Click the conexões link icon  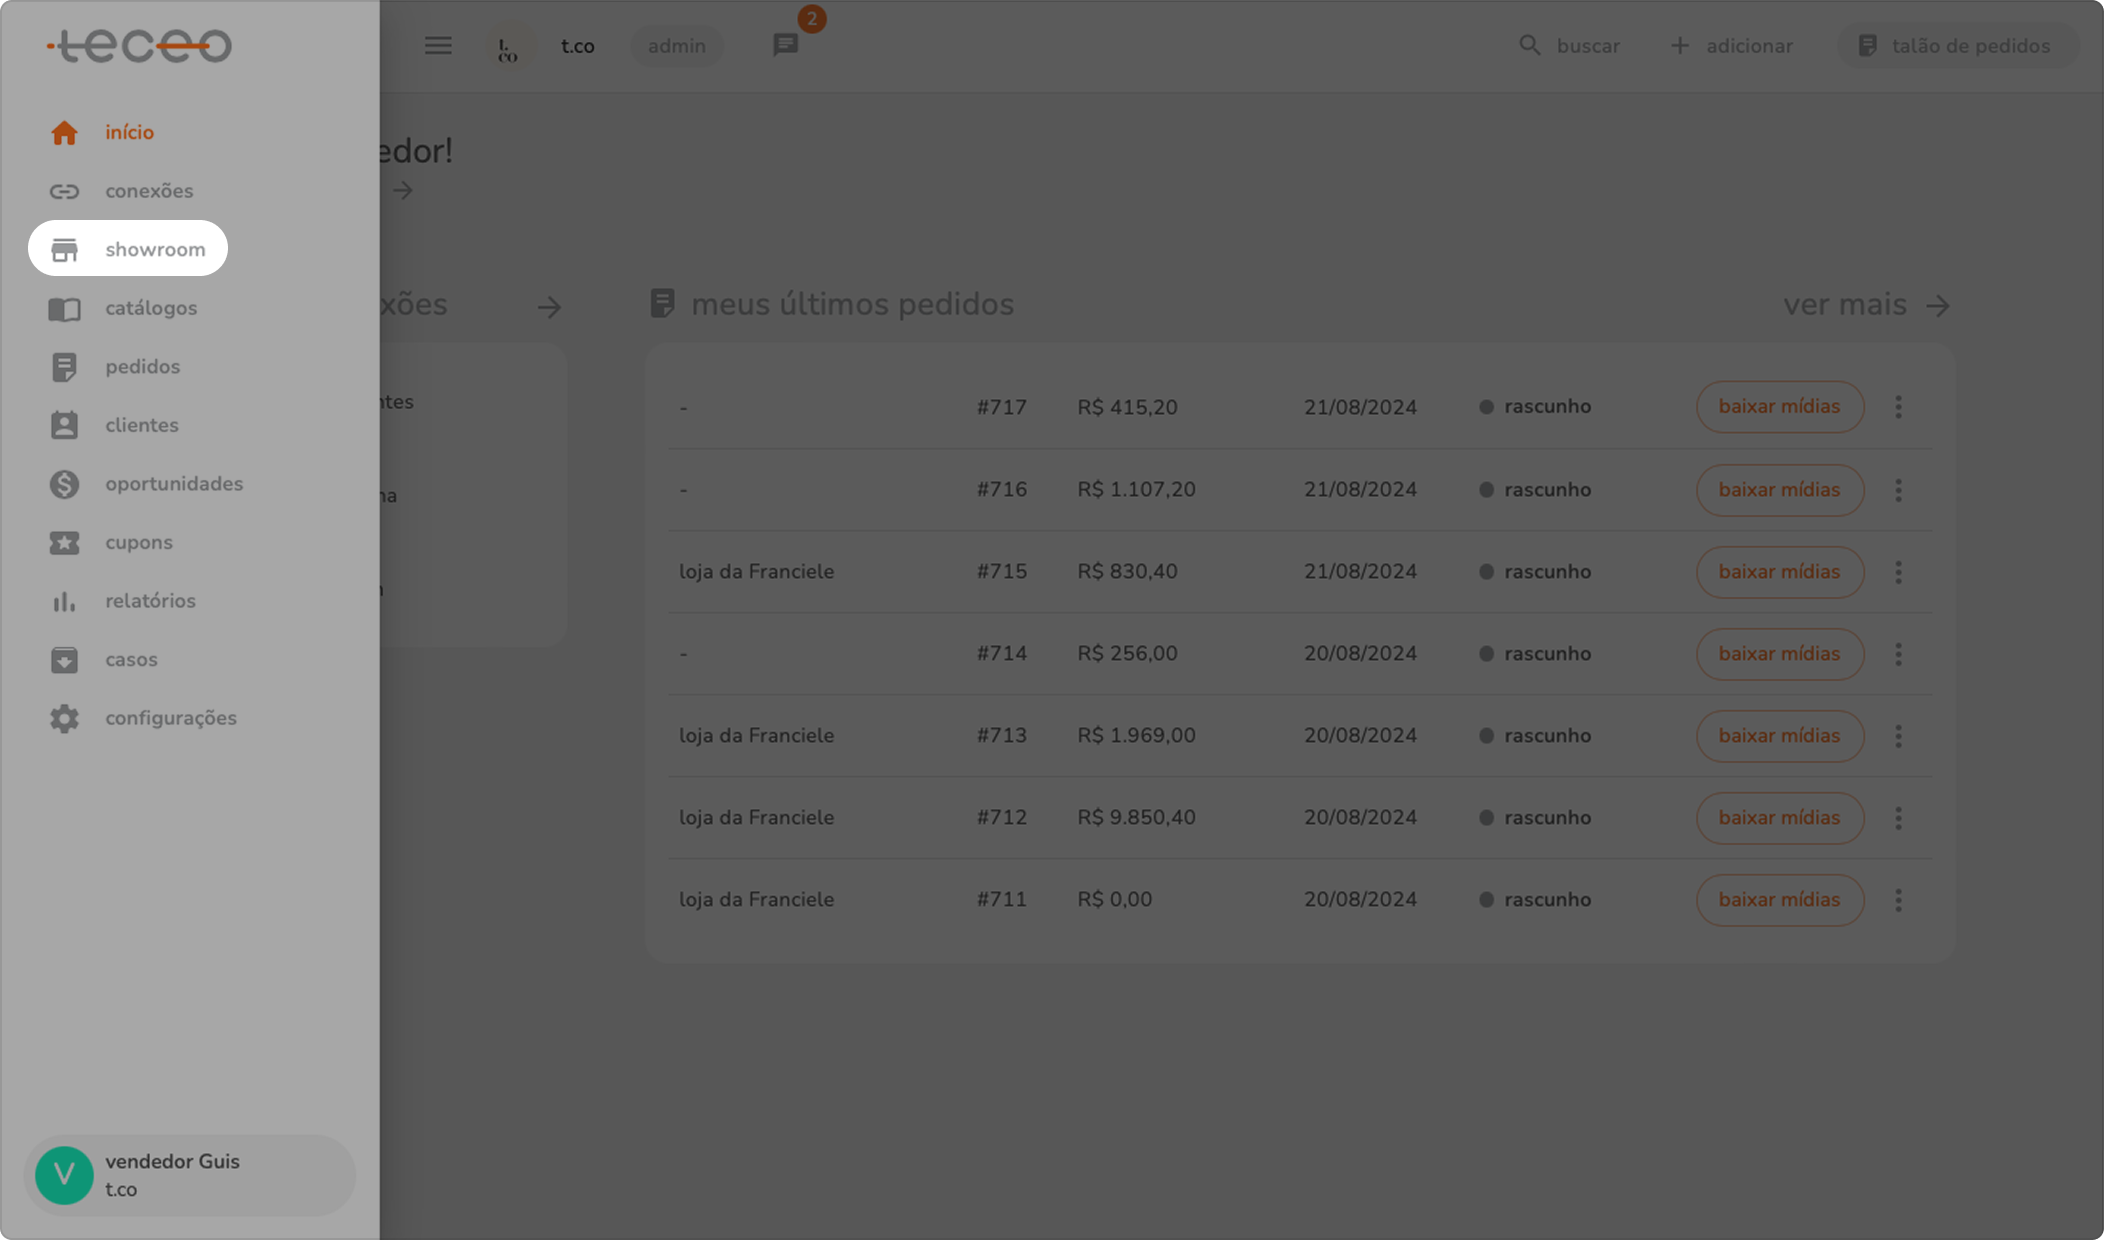point(65,191)
